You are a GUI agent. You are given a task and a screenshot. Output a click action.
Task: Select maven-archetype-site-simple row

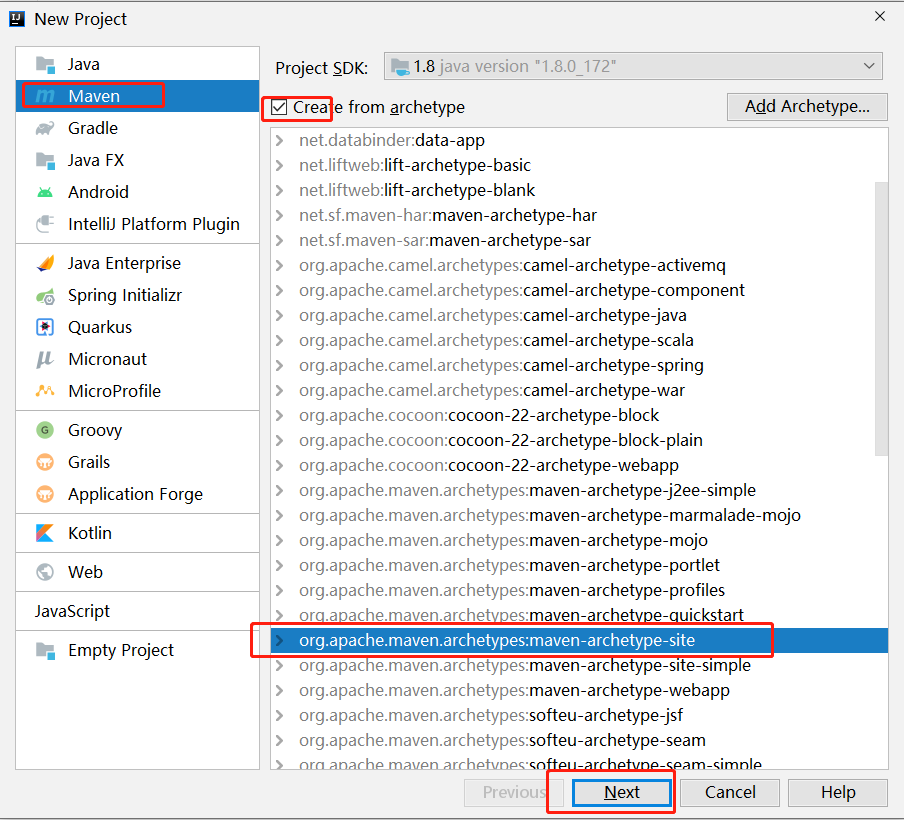point(579,665)
